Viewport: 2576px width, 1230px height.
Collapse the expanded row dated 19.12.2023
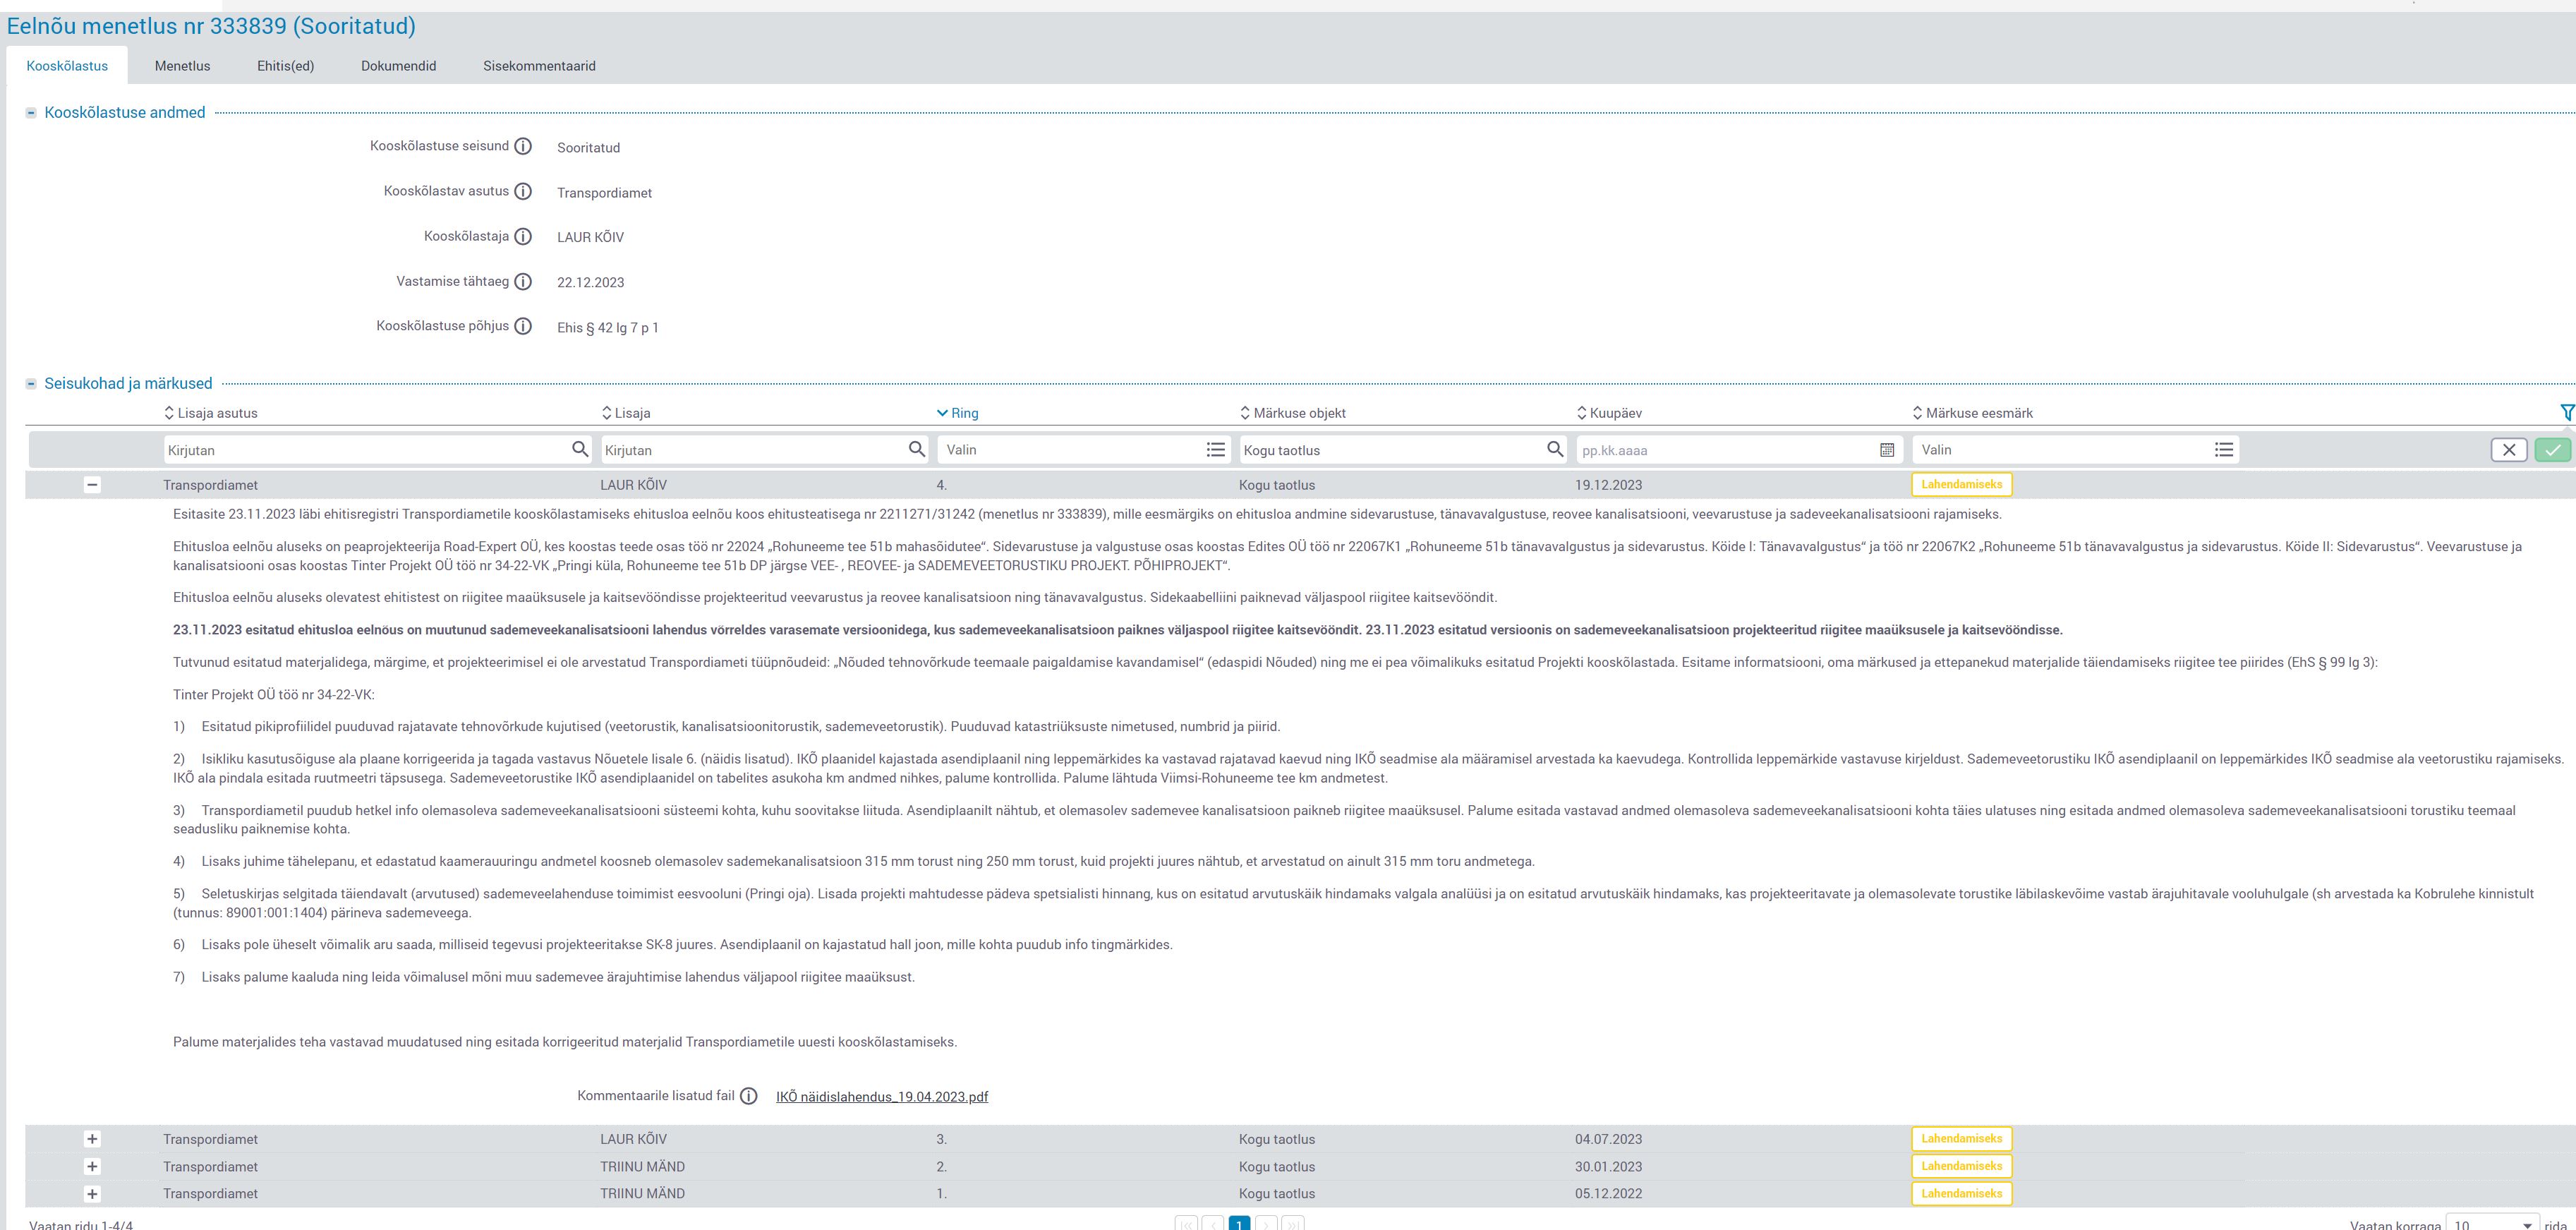(x=92, y=485)
